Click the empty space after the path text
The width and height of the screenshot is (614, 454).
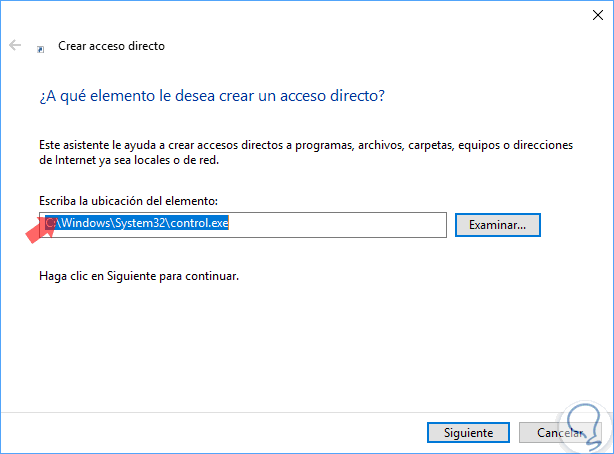[x=340, y=225]
